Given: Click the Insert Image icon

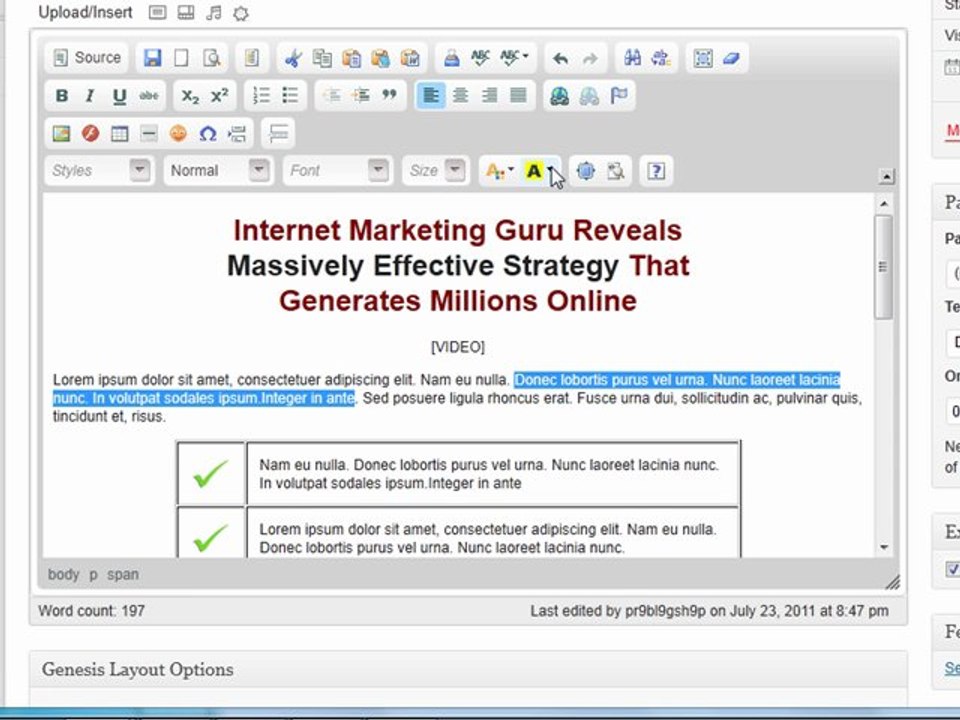Looking at the screenshot, I should (61, 133).
